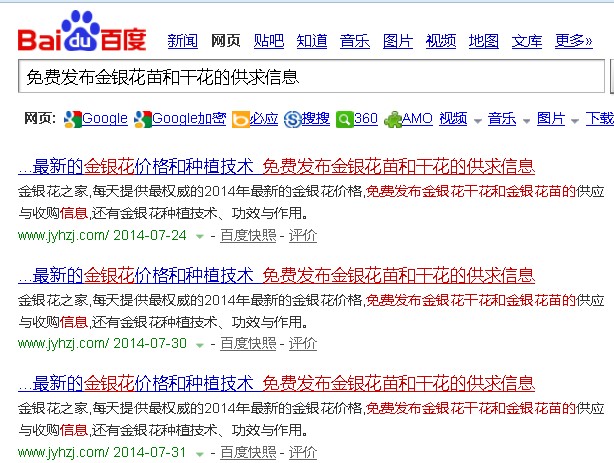Image resolution: width=614 pixels, height=463 pixels.
Task: Open the result title dated 2014-07-24
Action: [x=276, y=167]
